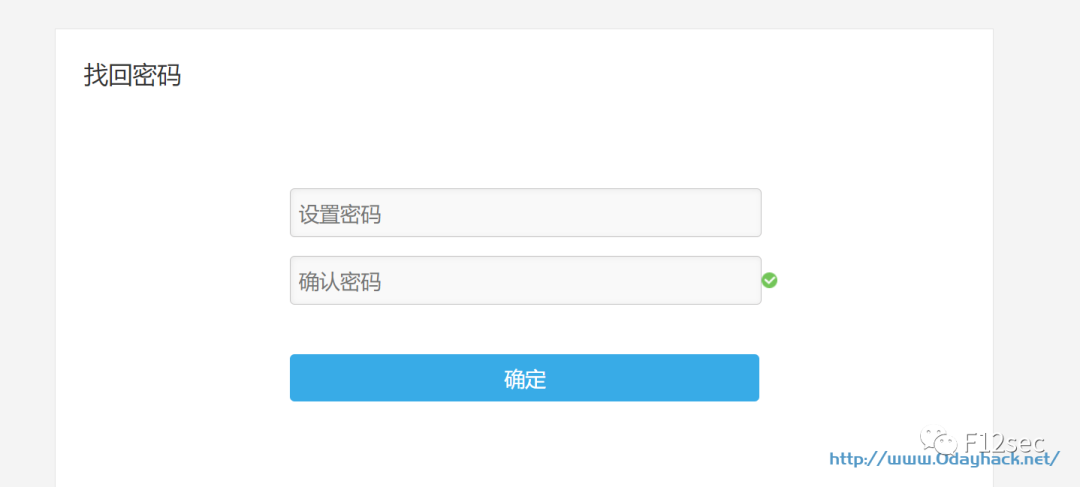
Task: Click the green tick beside the confirm field
Action: (769, 280)
